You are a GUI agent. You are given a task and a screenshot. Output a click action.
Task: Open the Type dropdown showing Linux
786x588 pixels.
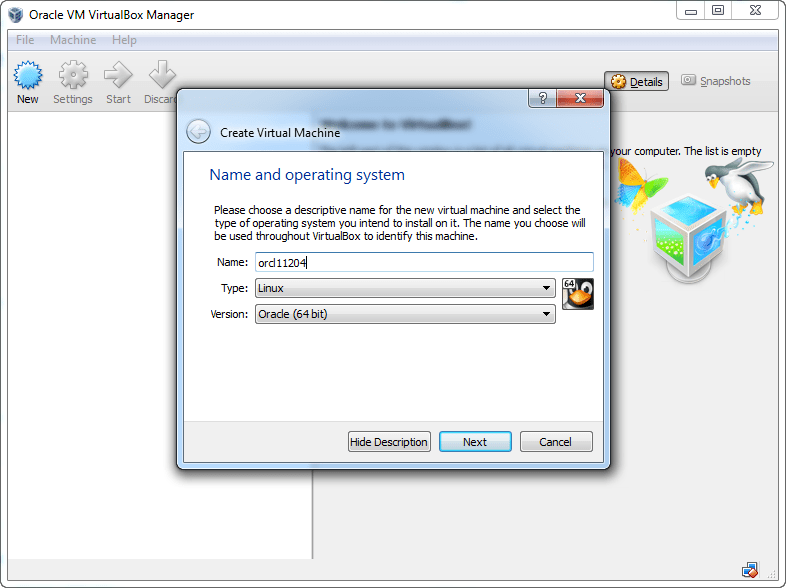[x=405, y=288]
